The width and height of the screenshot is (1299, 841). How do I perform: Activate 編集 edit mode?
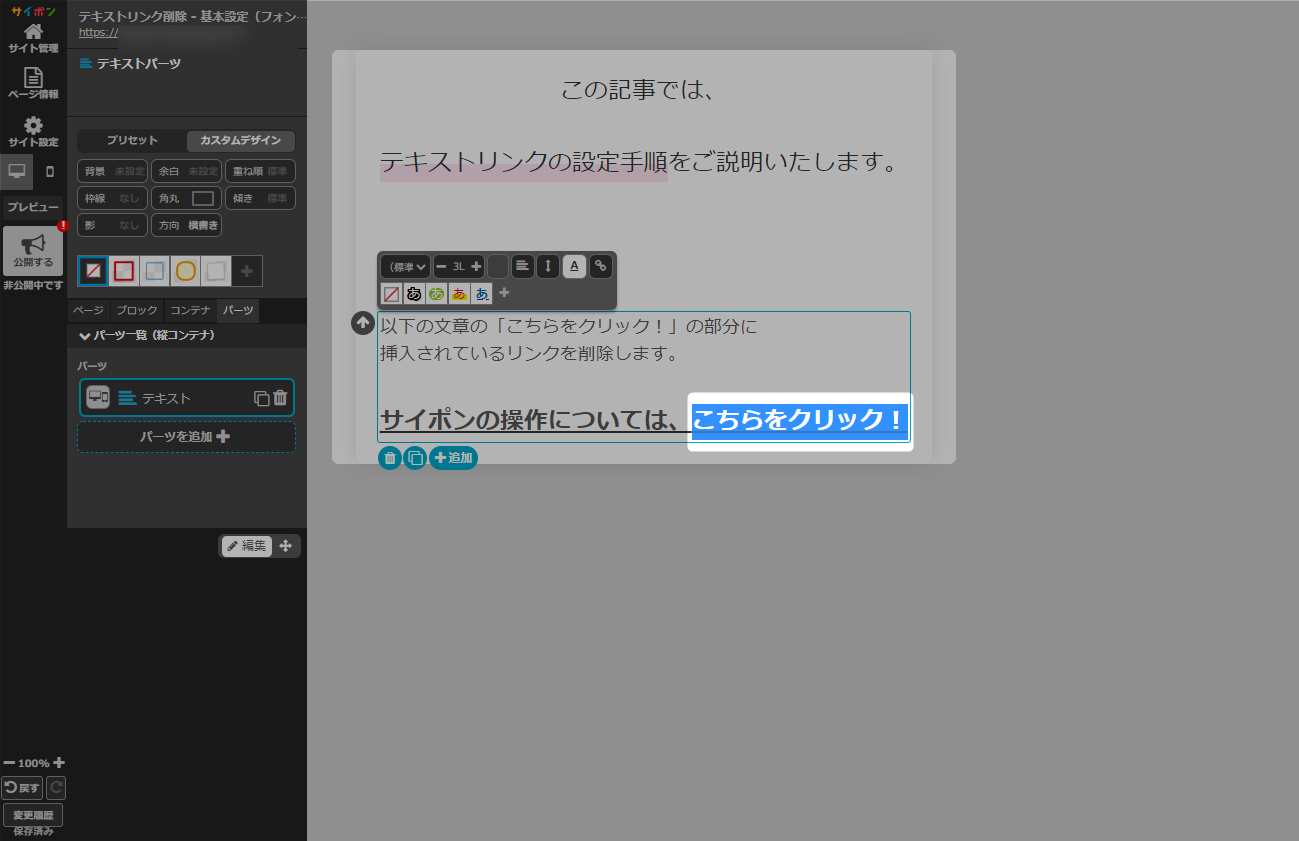[246, 545]
